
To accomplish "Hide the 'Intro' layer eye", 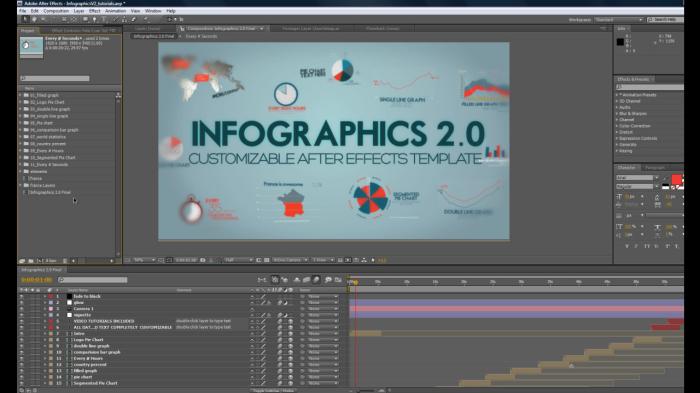I will click(x=21, y=334).
